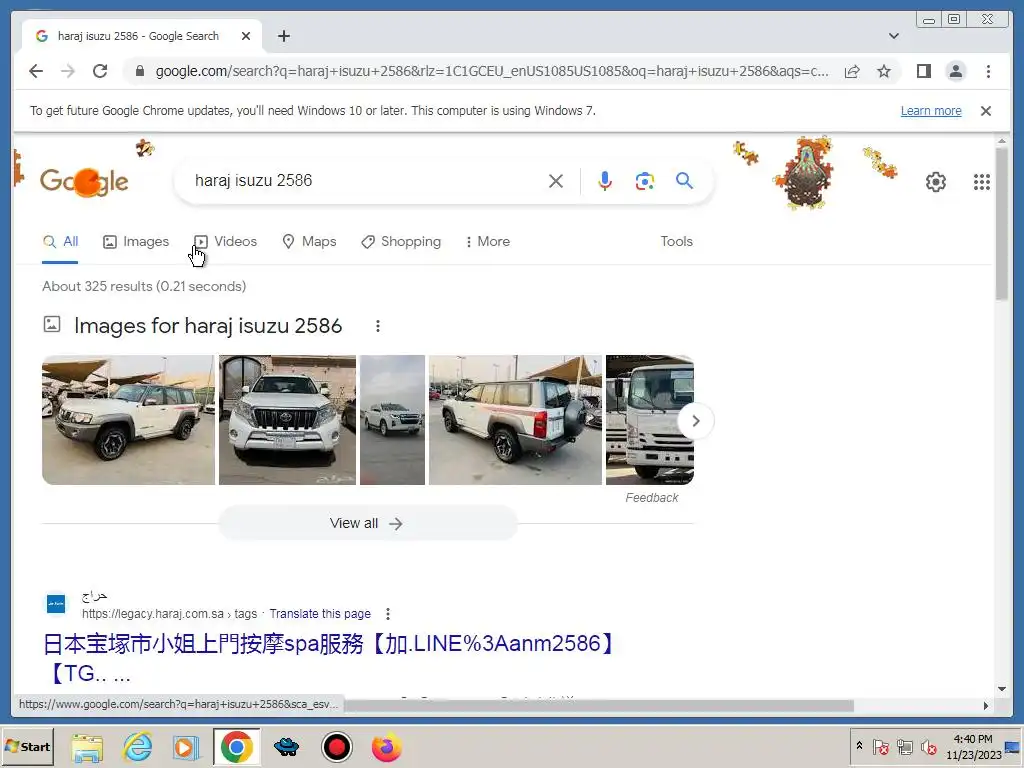1024x768 pixels.
Task: Open Chrome side panel
Action: tap(923, 71)
